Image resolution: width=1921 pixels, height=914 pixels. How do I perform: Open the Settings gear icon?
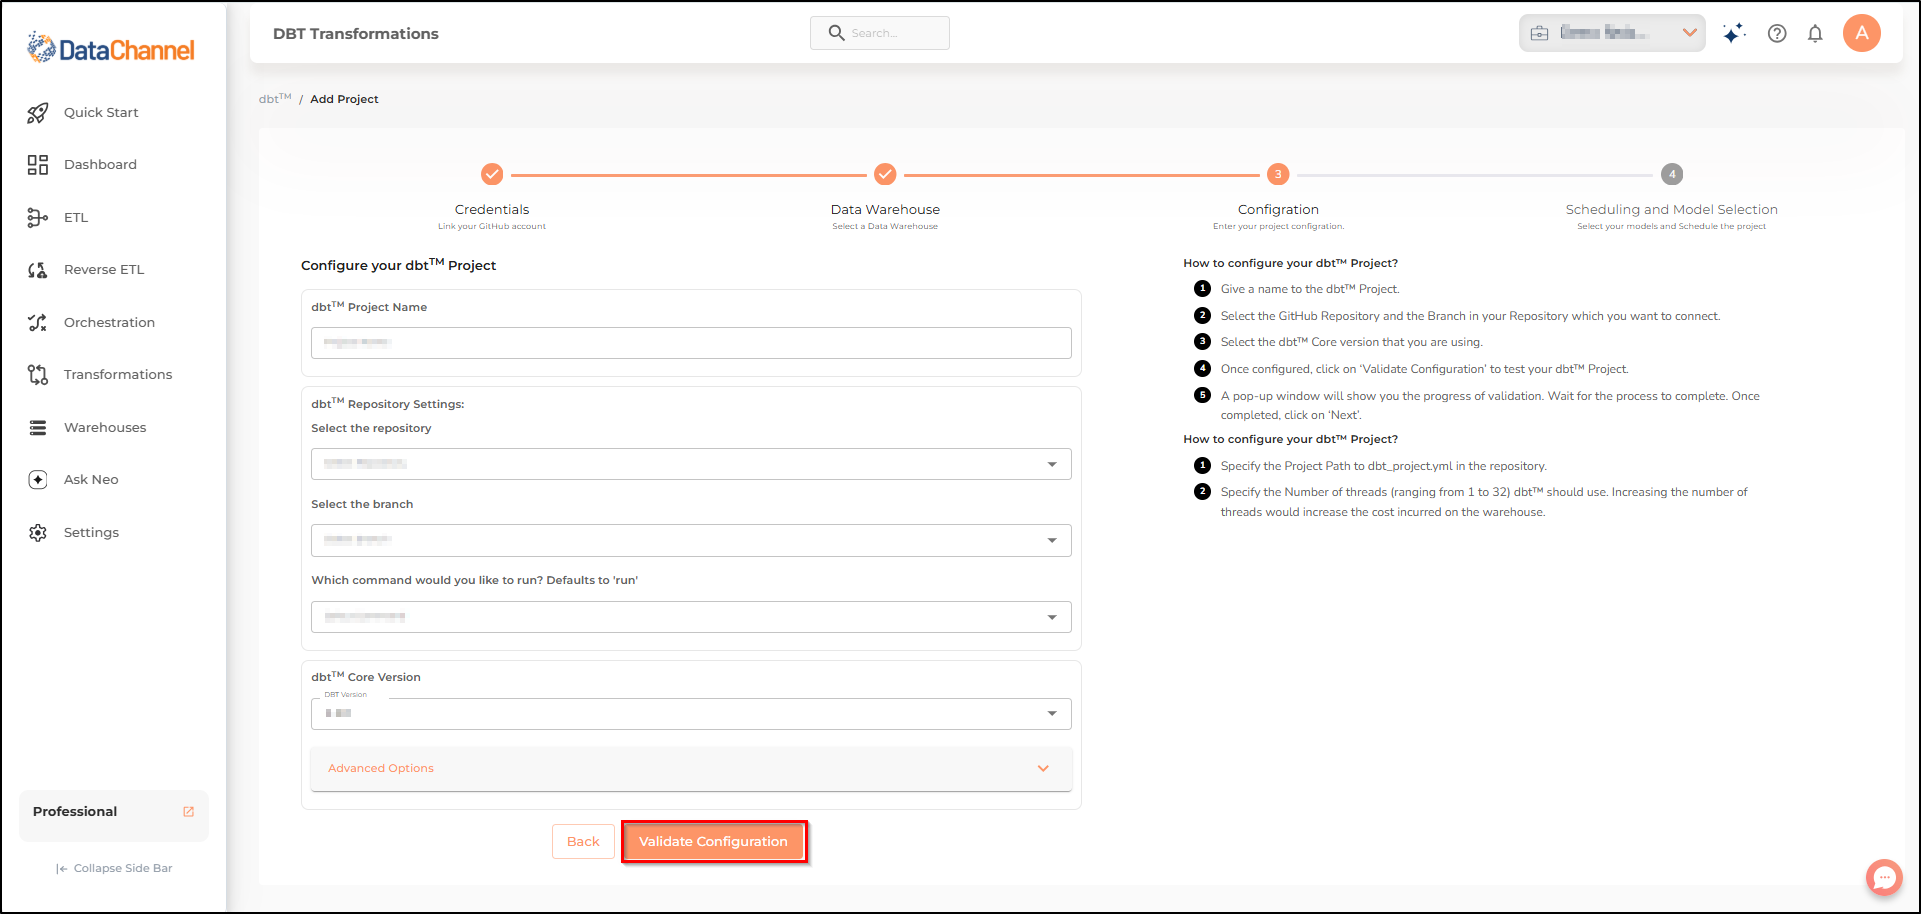point(38,533)
